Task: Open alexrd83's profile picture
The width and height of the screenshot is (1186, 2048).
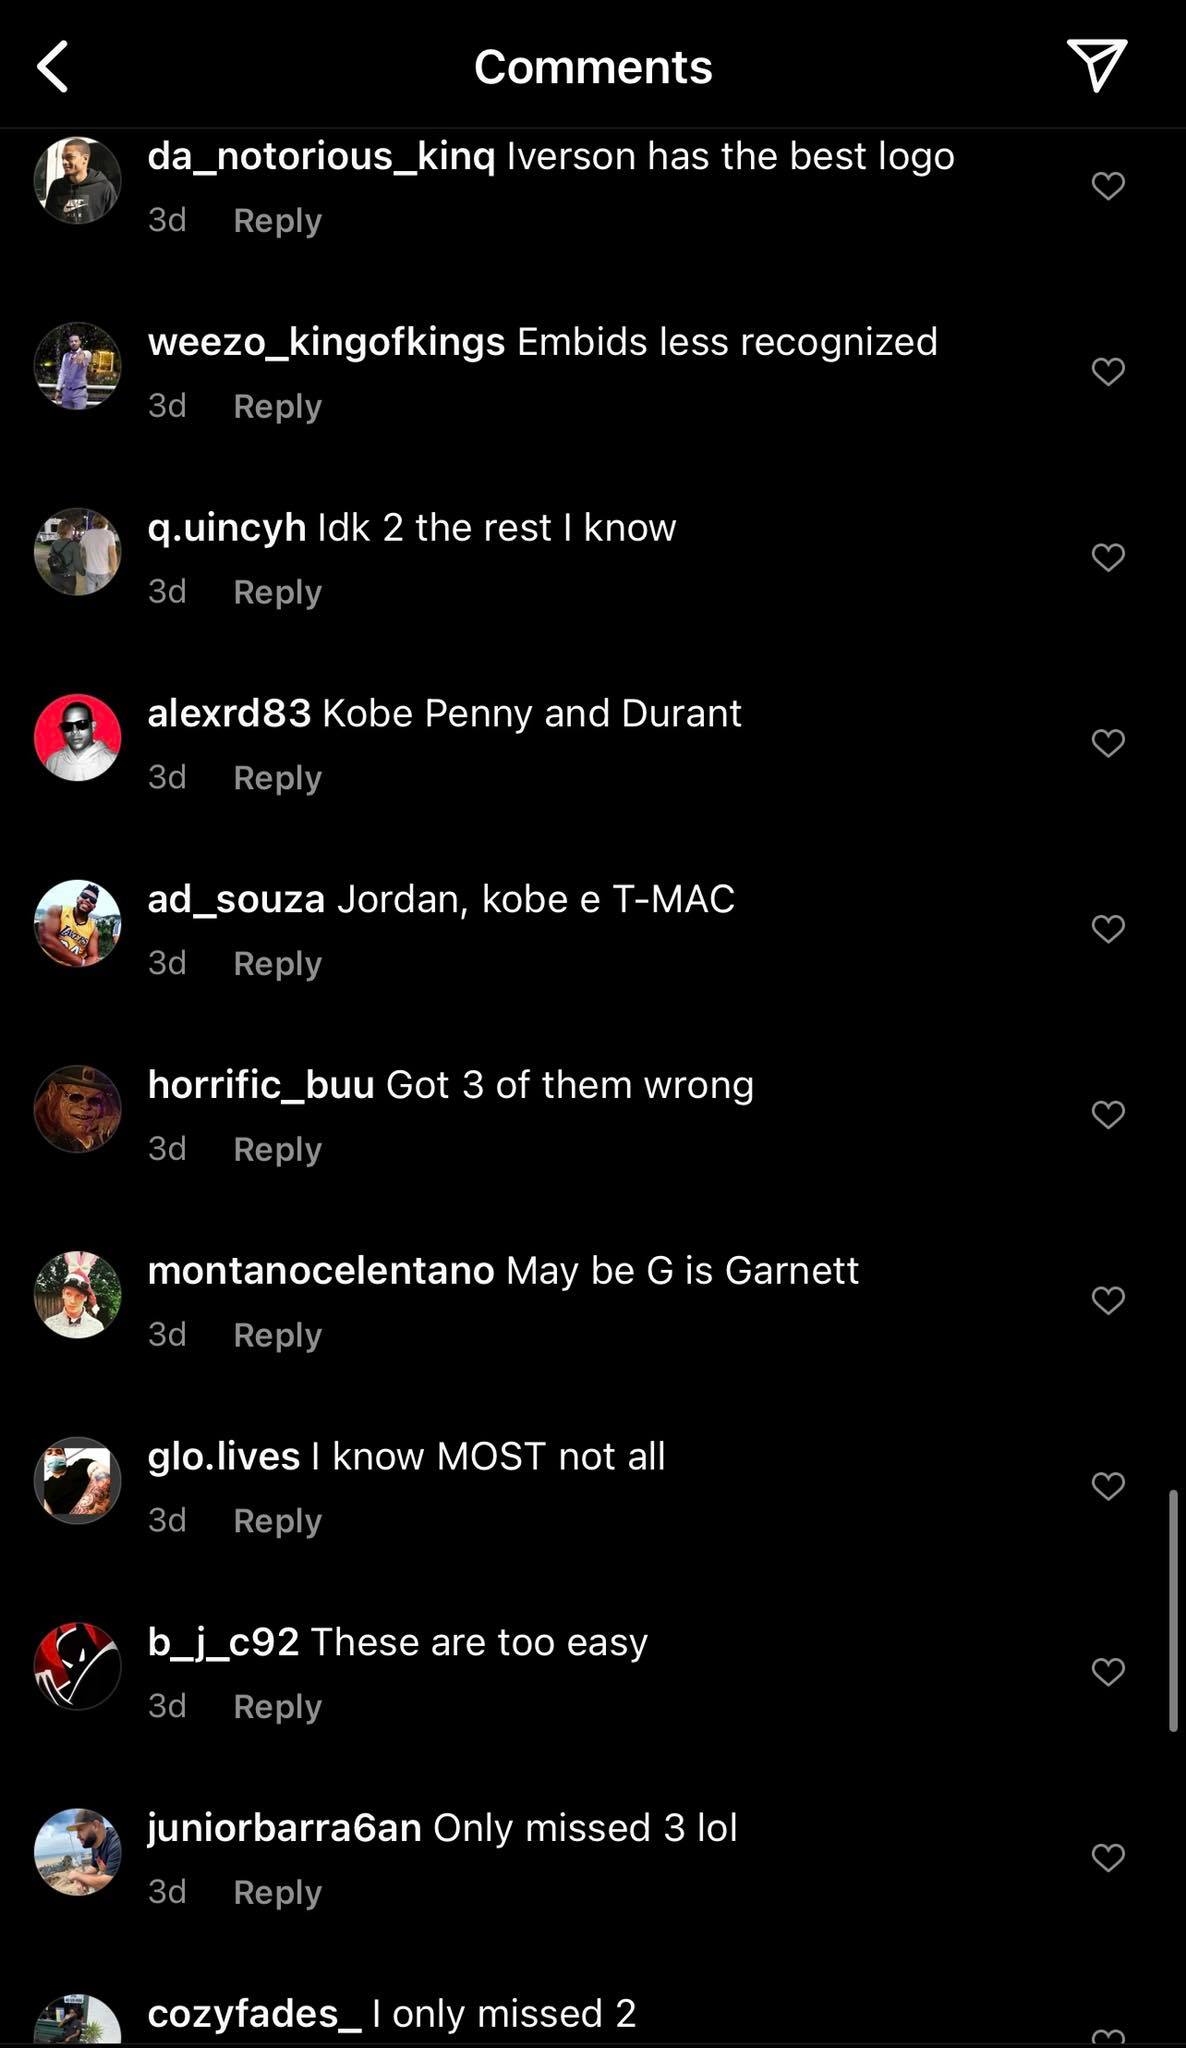Action: (78, 737)
